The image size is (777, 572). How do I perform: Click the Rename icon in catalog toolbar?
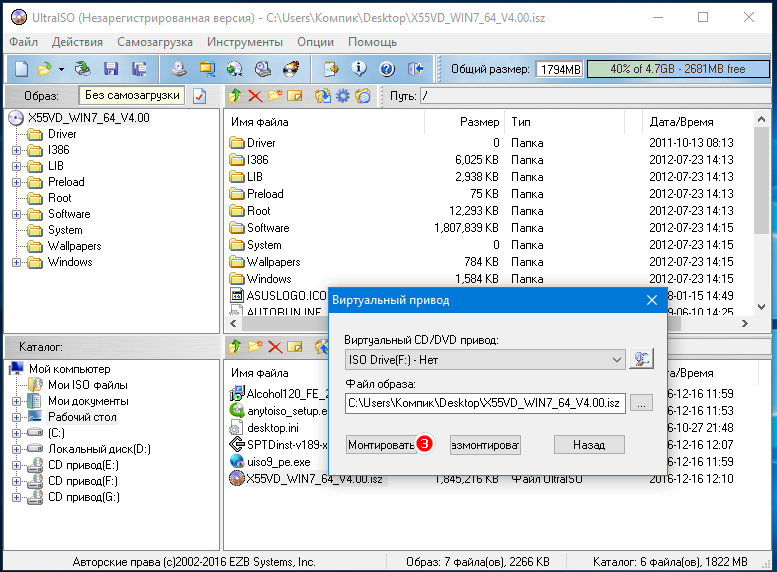click(294, 347)
